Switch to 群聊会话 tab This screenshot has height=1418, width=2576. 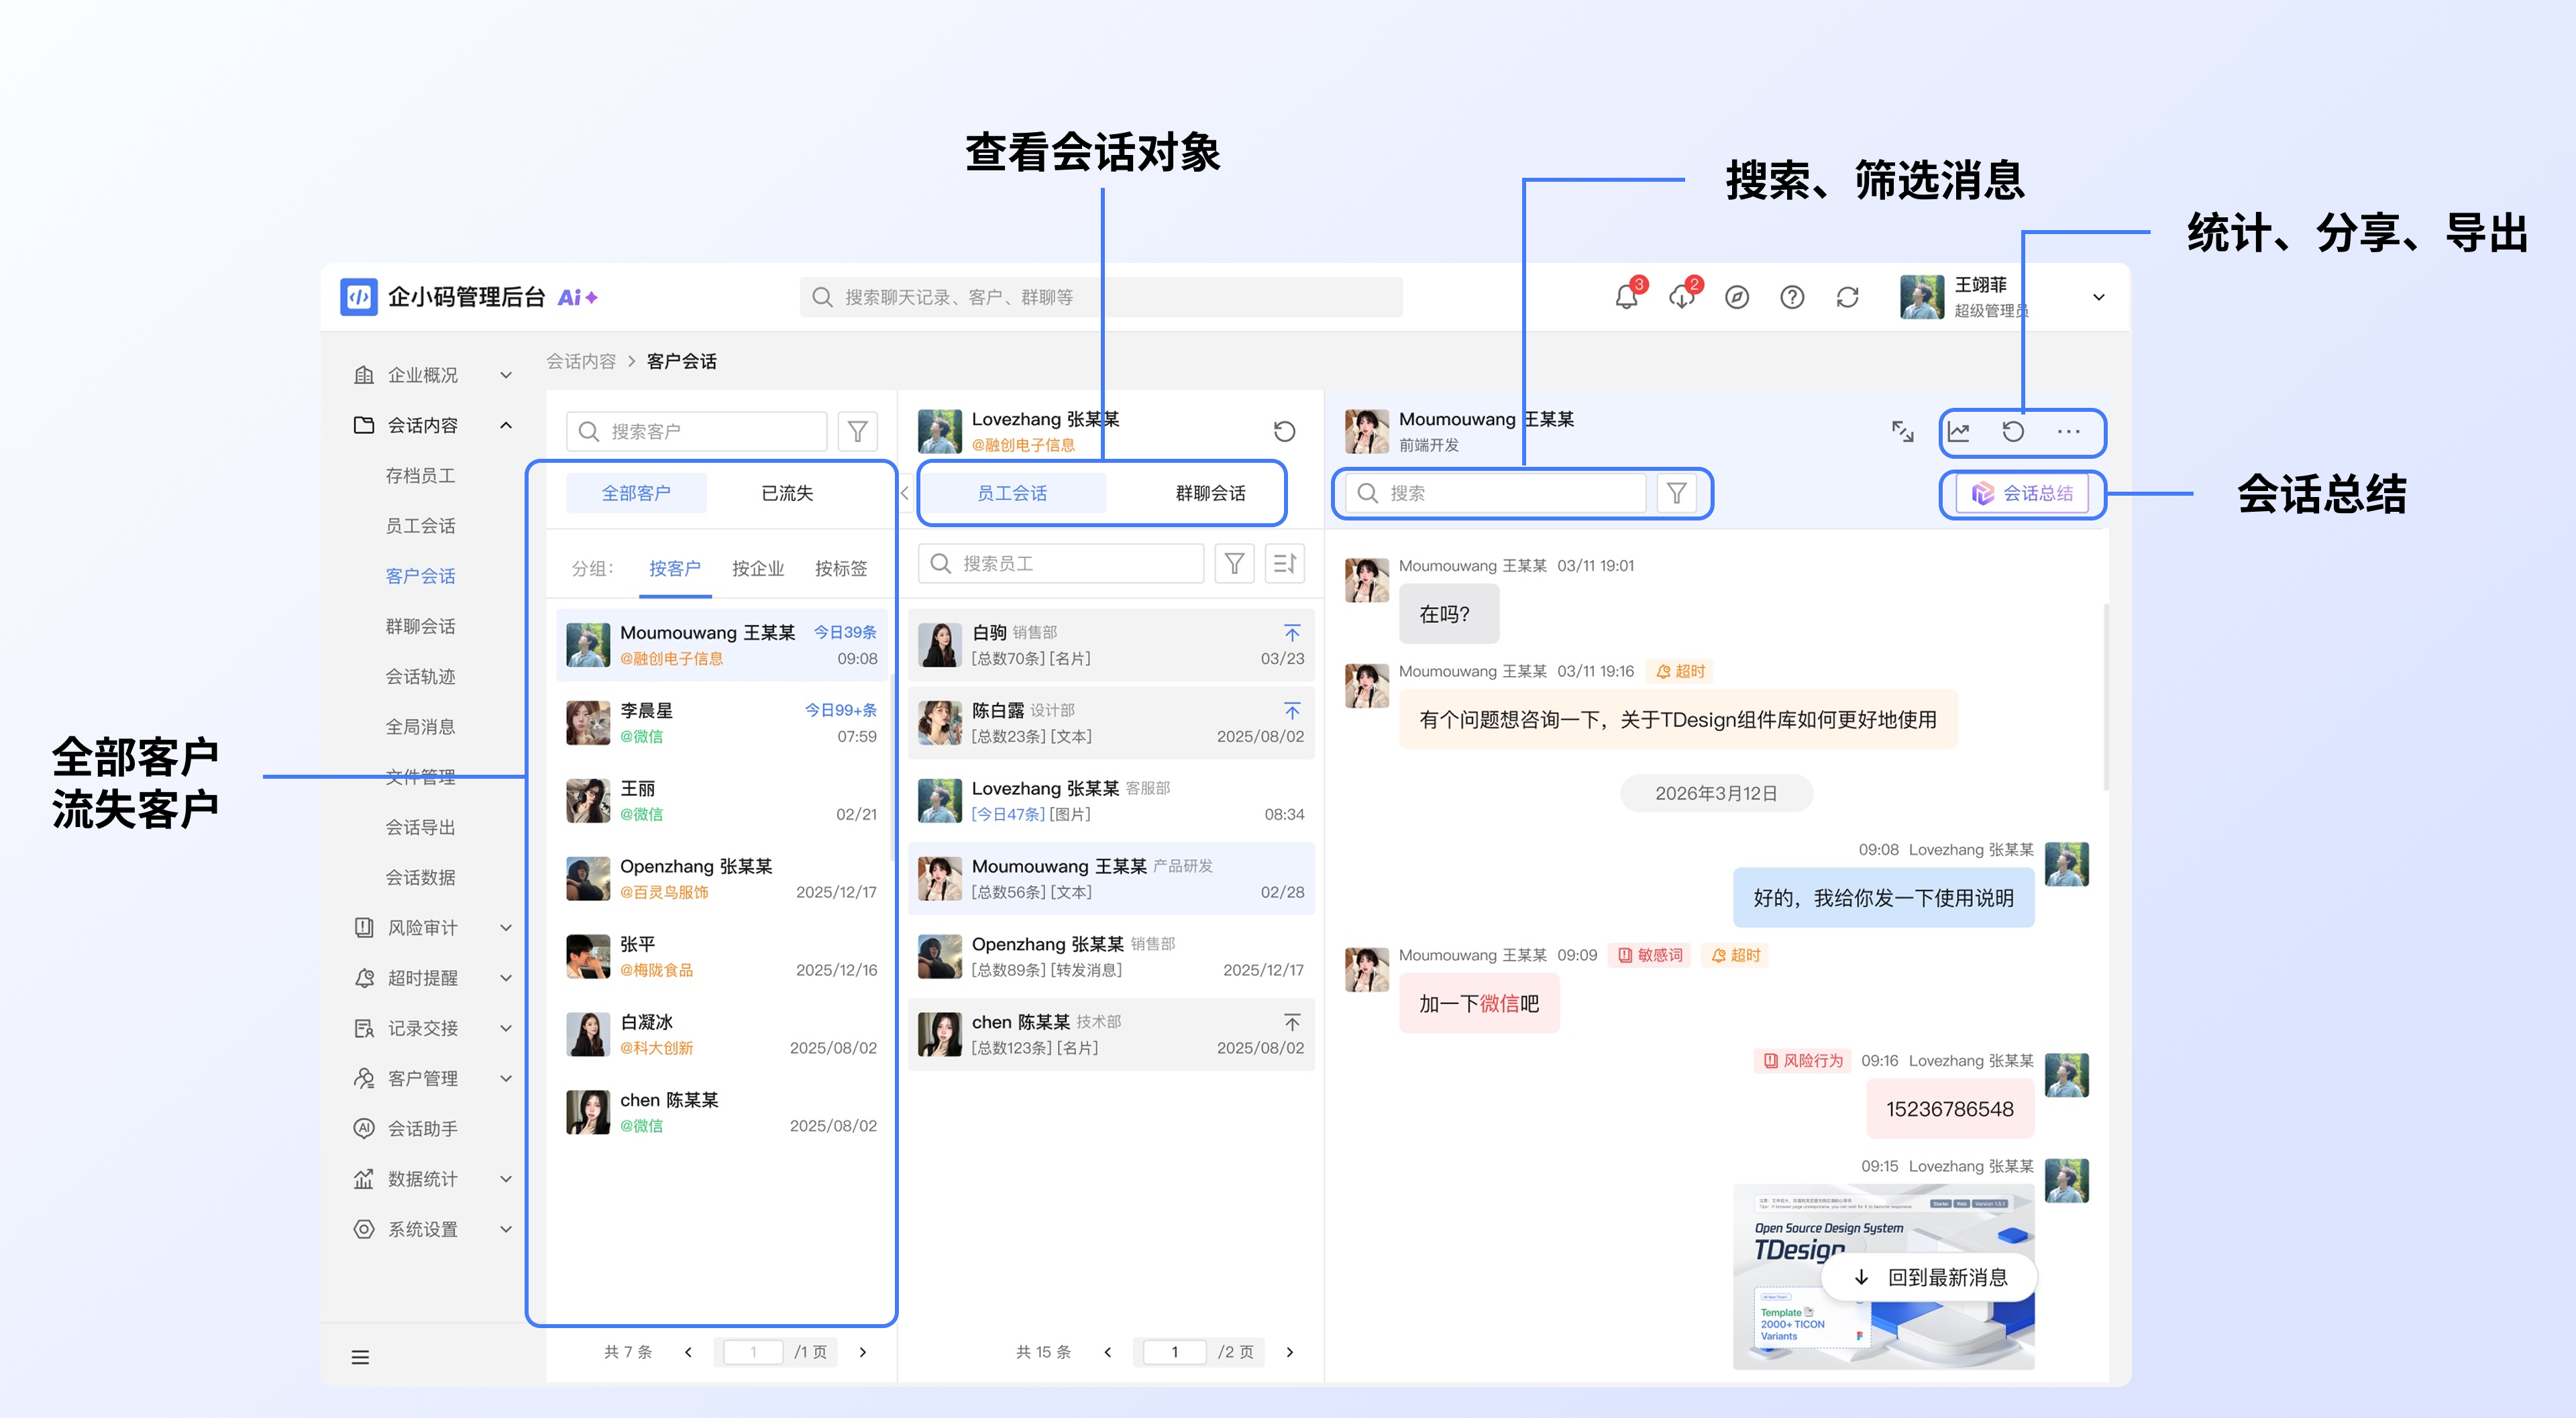(1210, 493)
